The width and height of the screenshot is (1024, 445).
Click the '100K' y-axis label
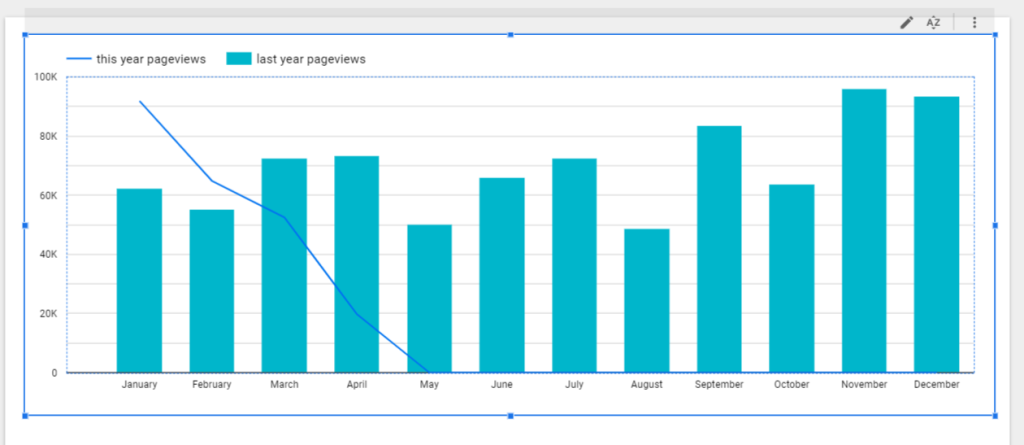45,77
